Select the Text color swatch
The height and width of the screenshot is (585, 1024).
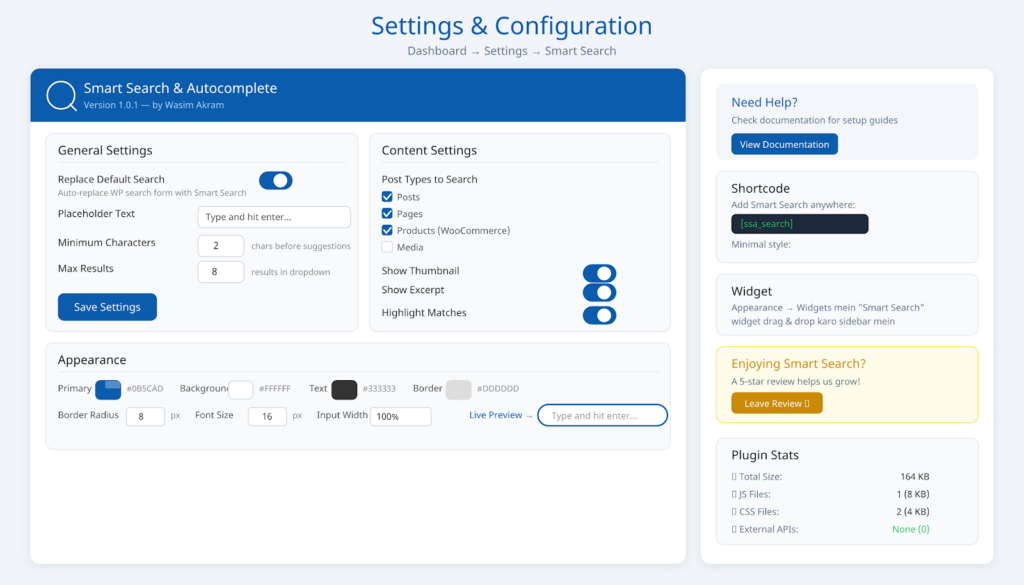click(344, 389)
